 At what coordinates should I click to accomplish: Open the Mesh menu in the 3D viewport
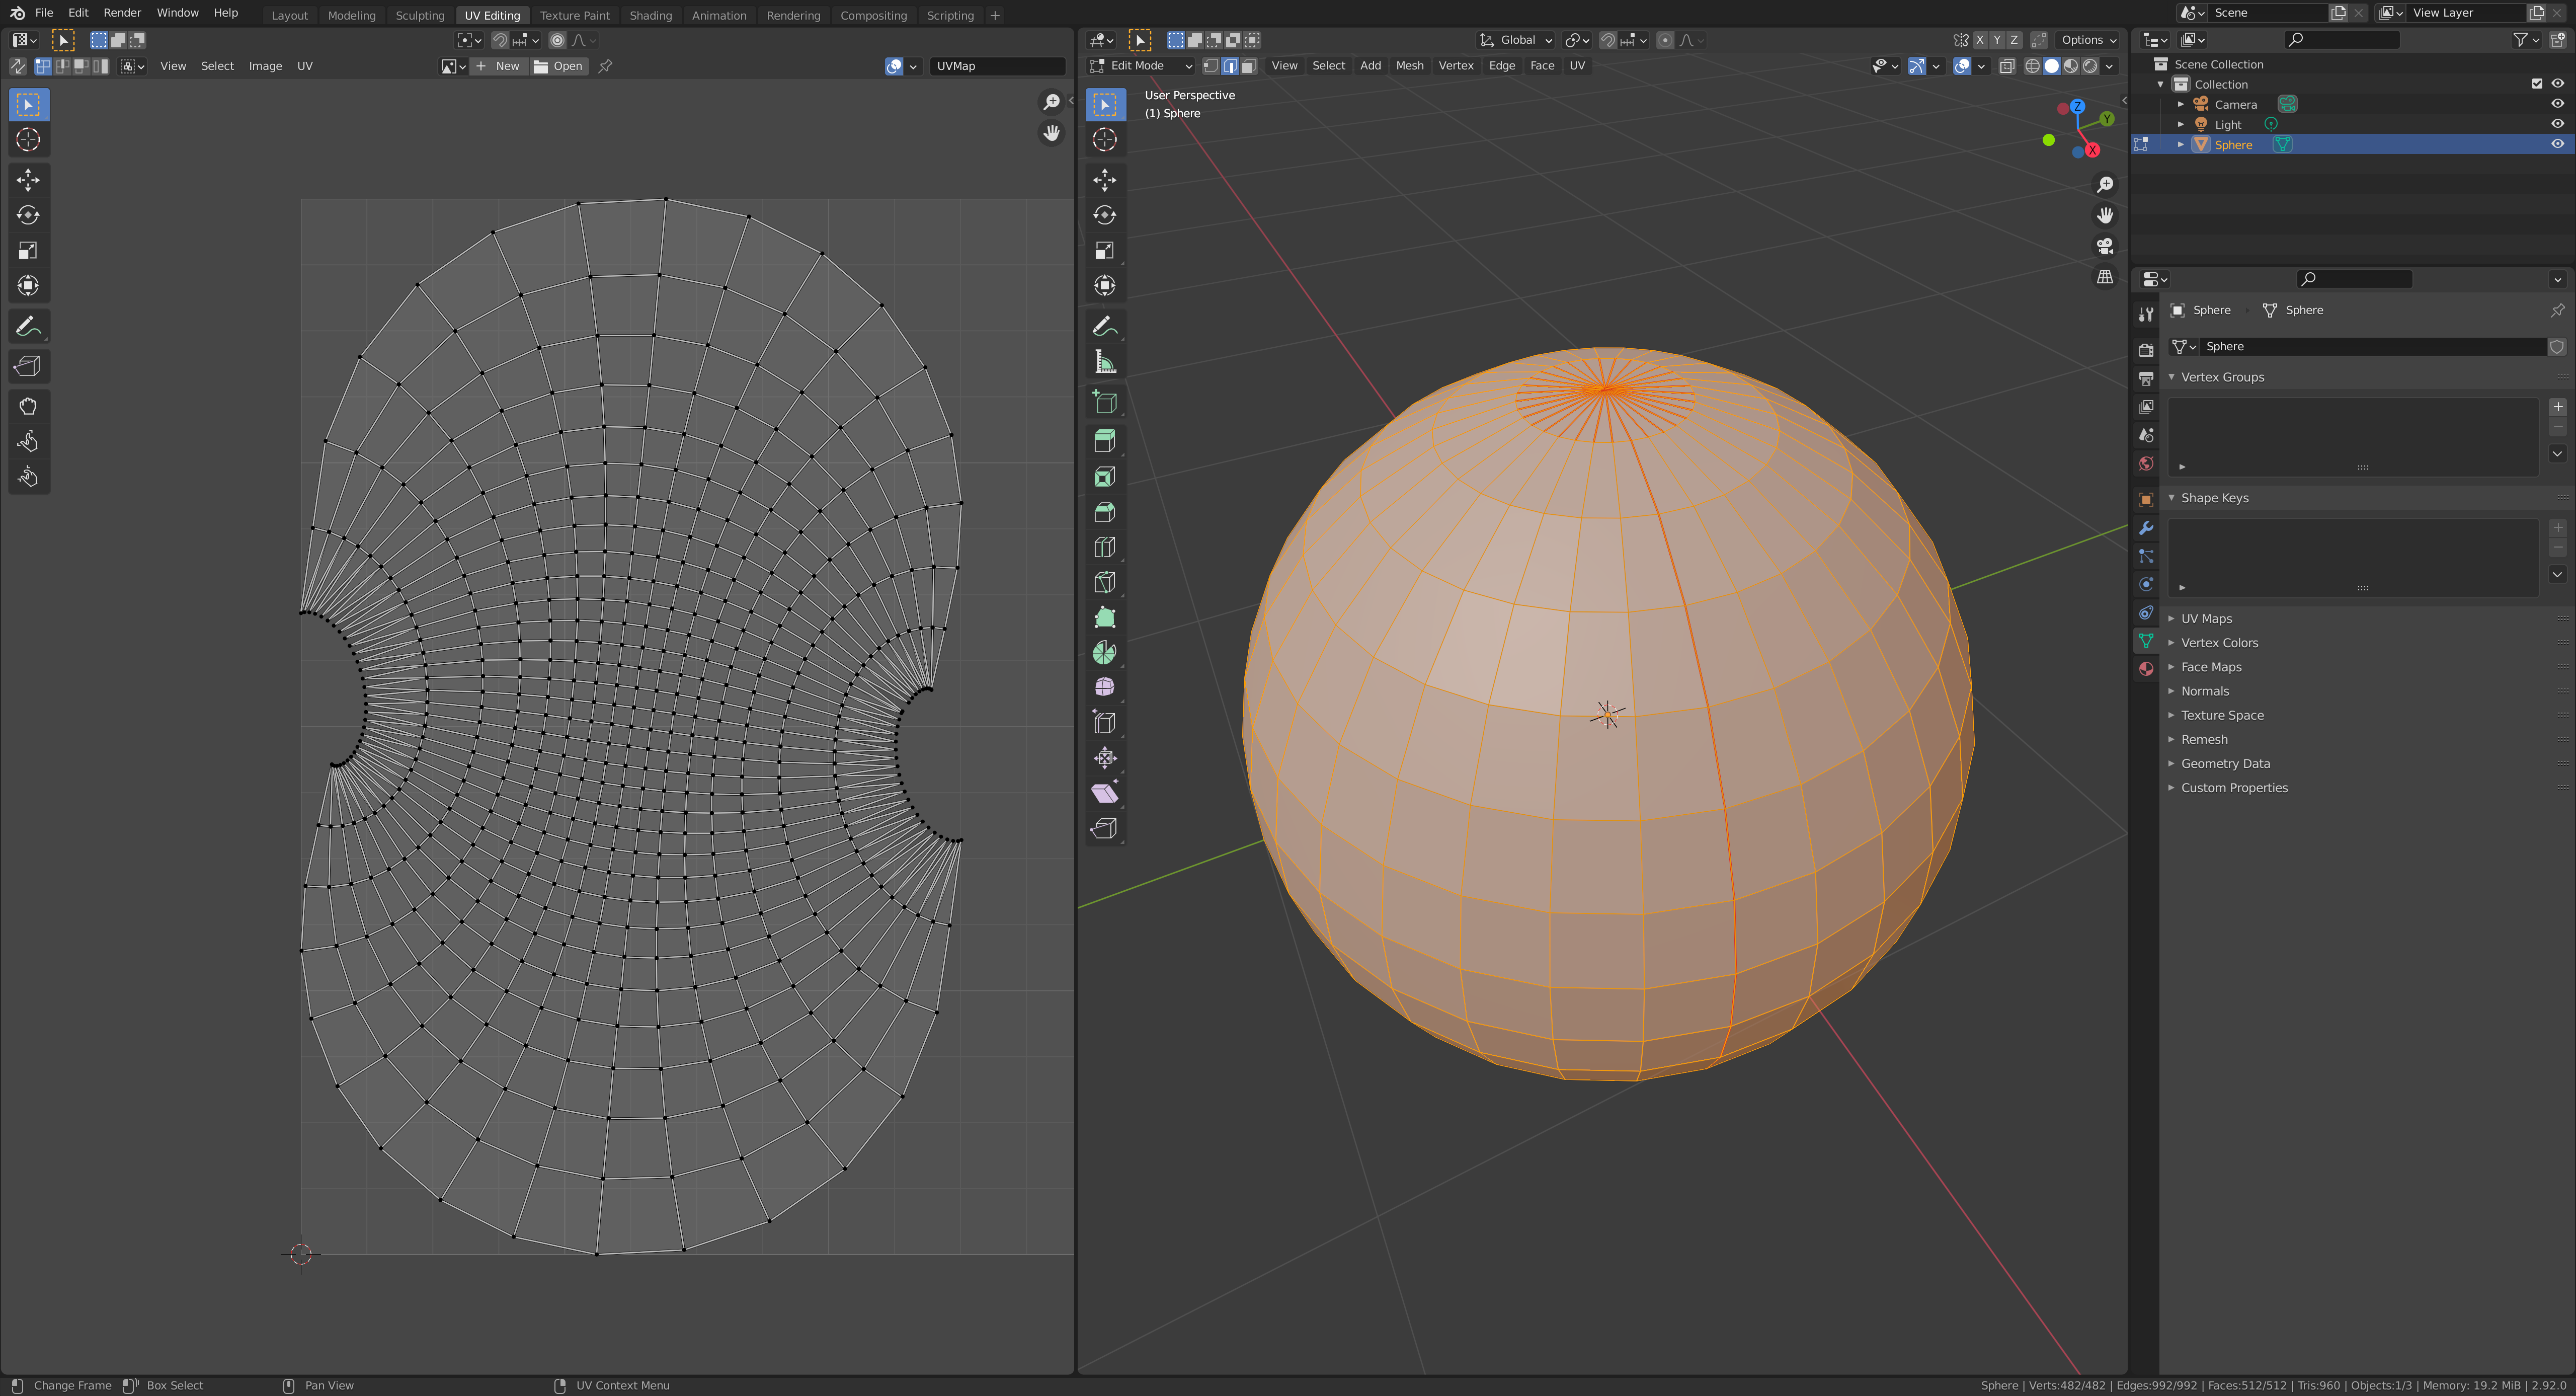click(x=1409, y=66)
